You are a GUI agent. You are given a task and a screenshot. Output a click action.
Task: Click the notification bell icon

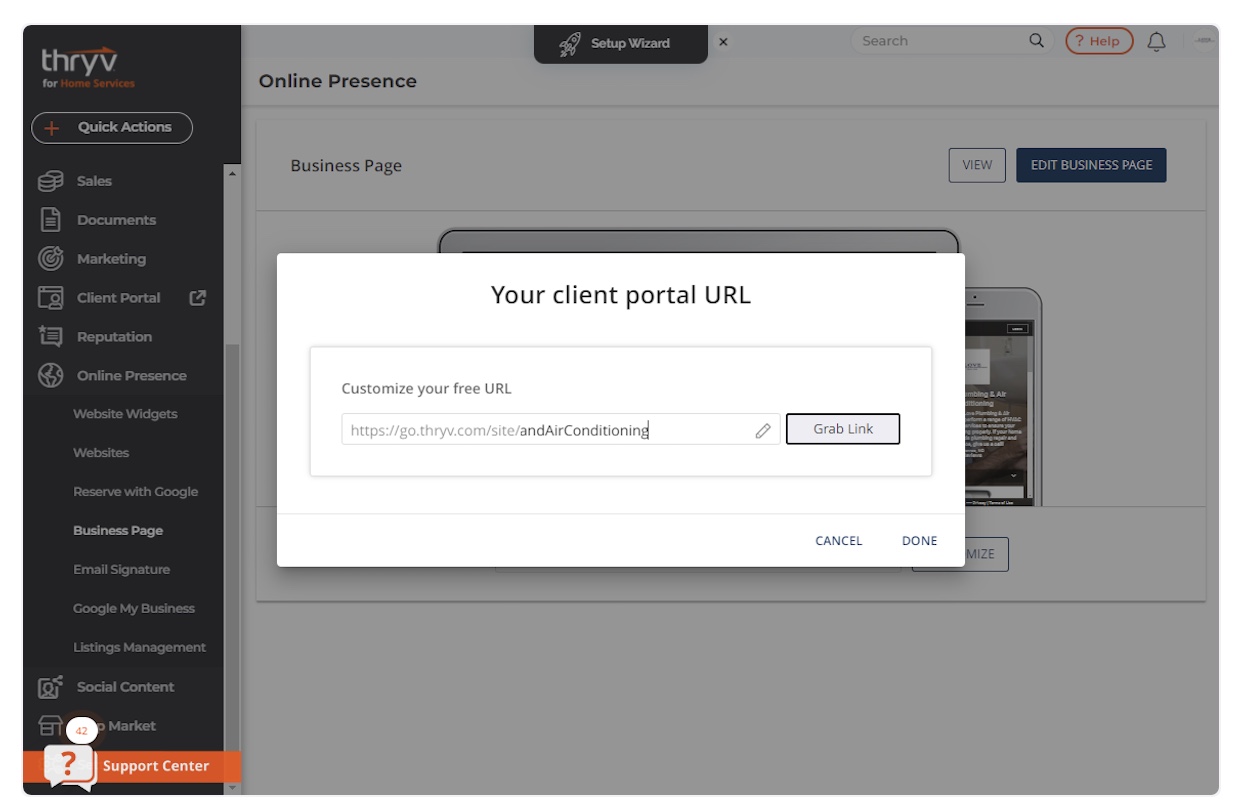point(1156,41)
